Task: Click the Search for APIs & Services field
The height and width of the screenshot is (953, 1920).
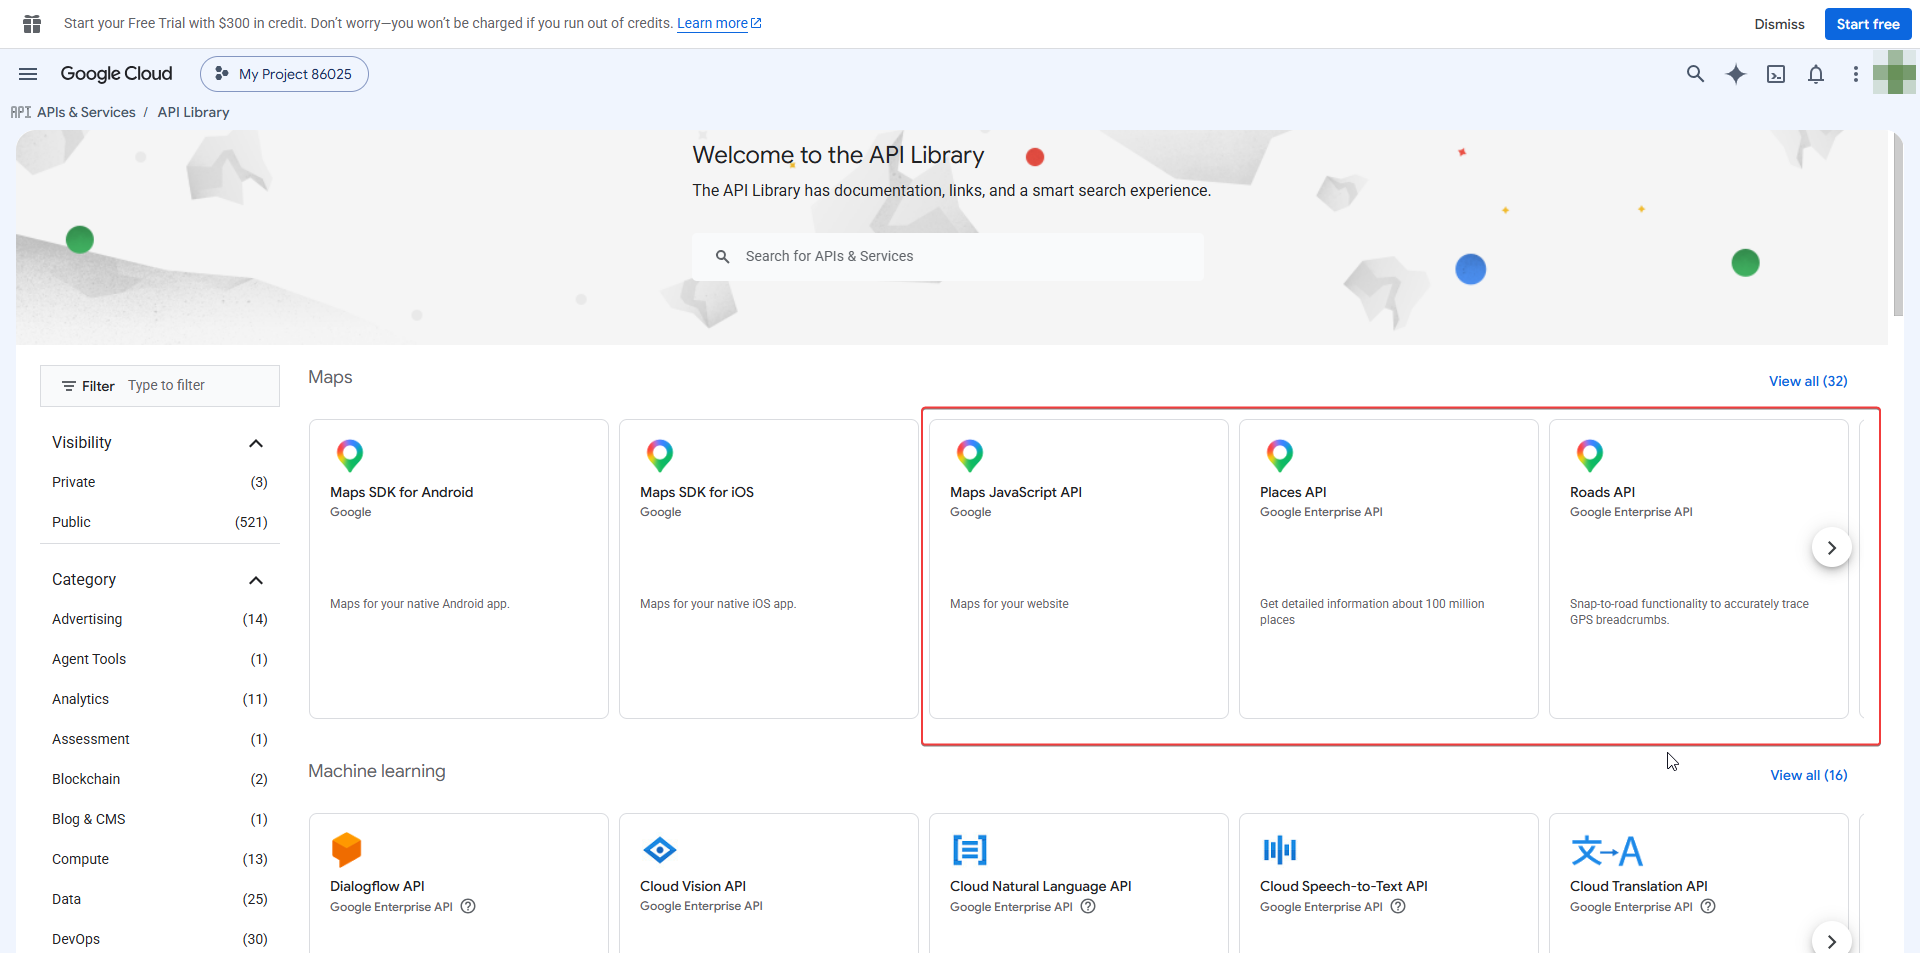Action: tap(948, 257)
